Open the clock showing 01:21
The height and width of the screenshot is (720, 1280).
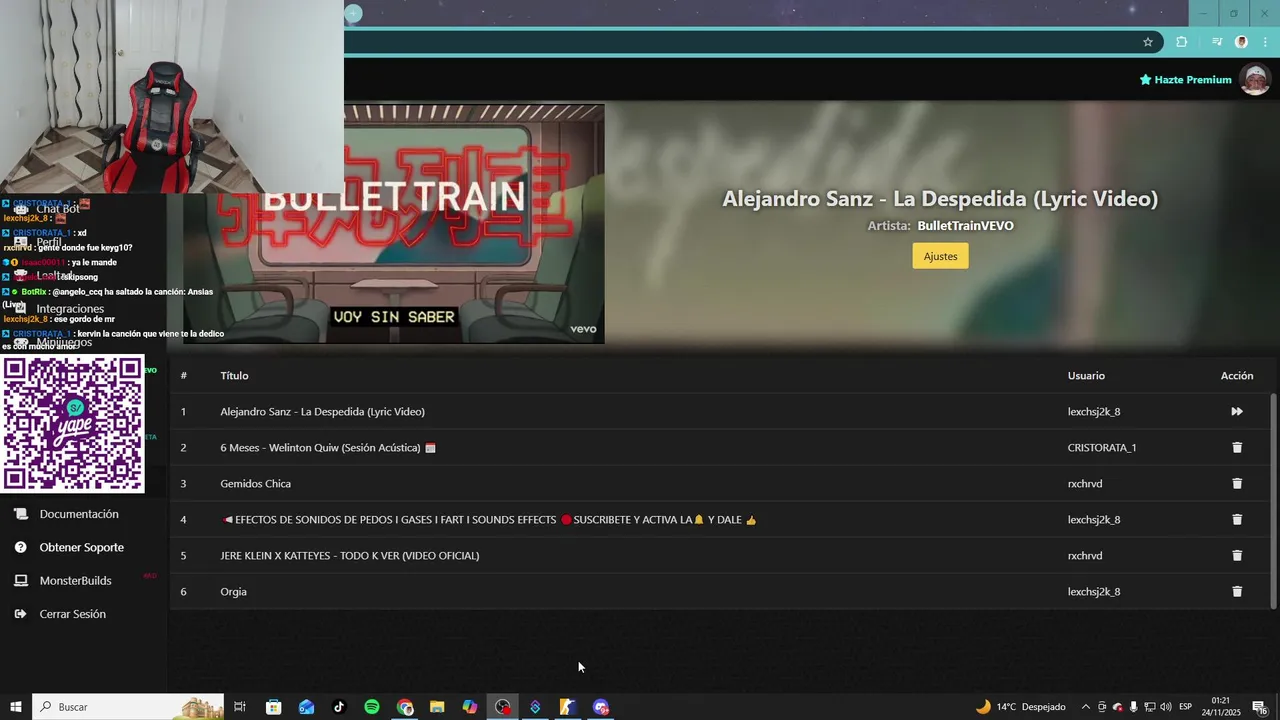pos(1221,707)
